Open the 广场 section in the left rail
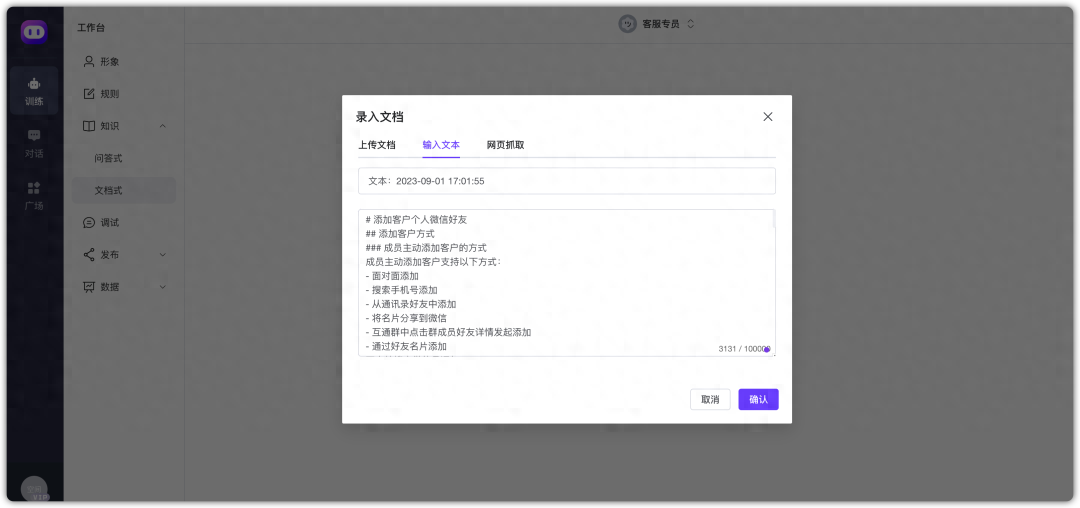This screenshot has width=1080, height=508. click(34, 195)
